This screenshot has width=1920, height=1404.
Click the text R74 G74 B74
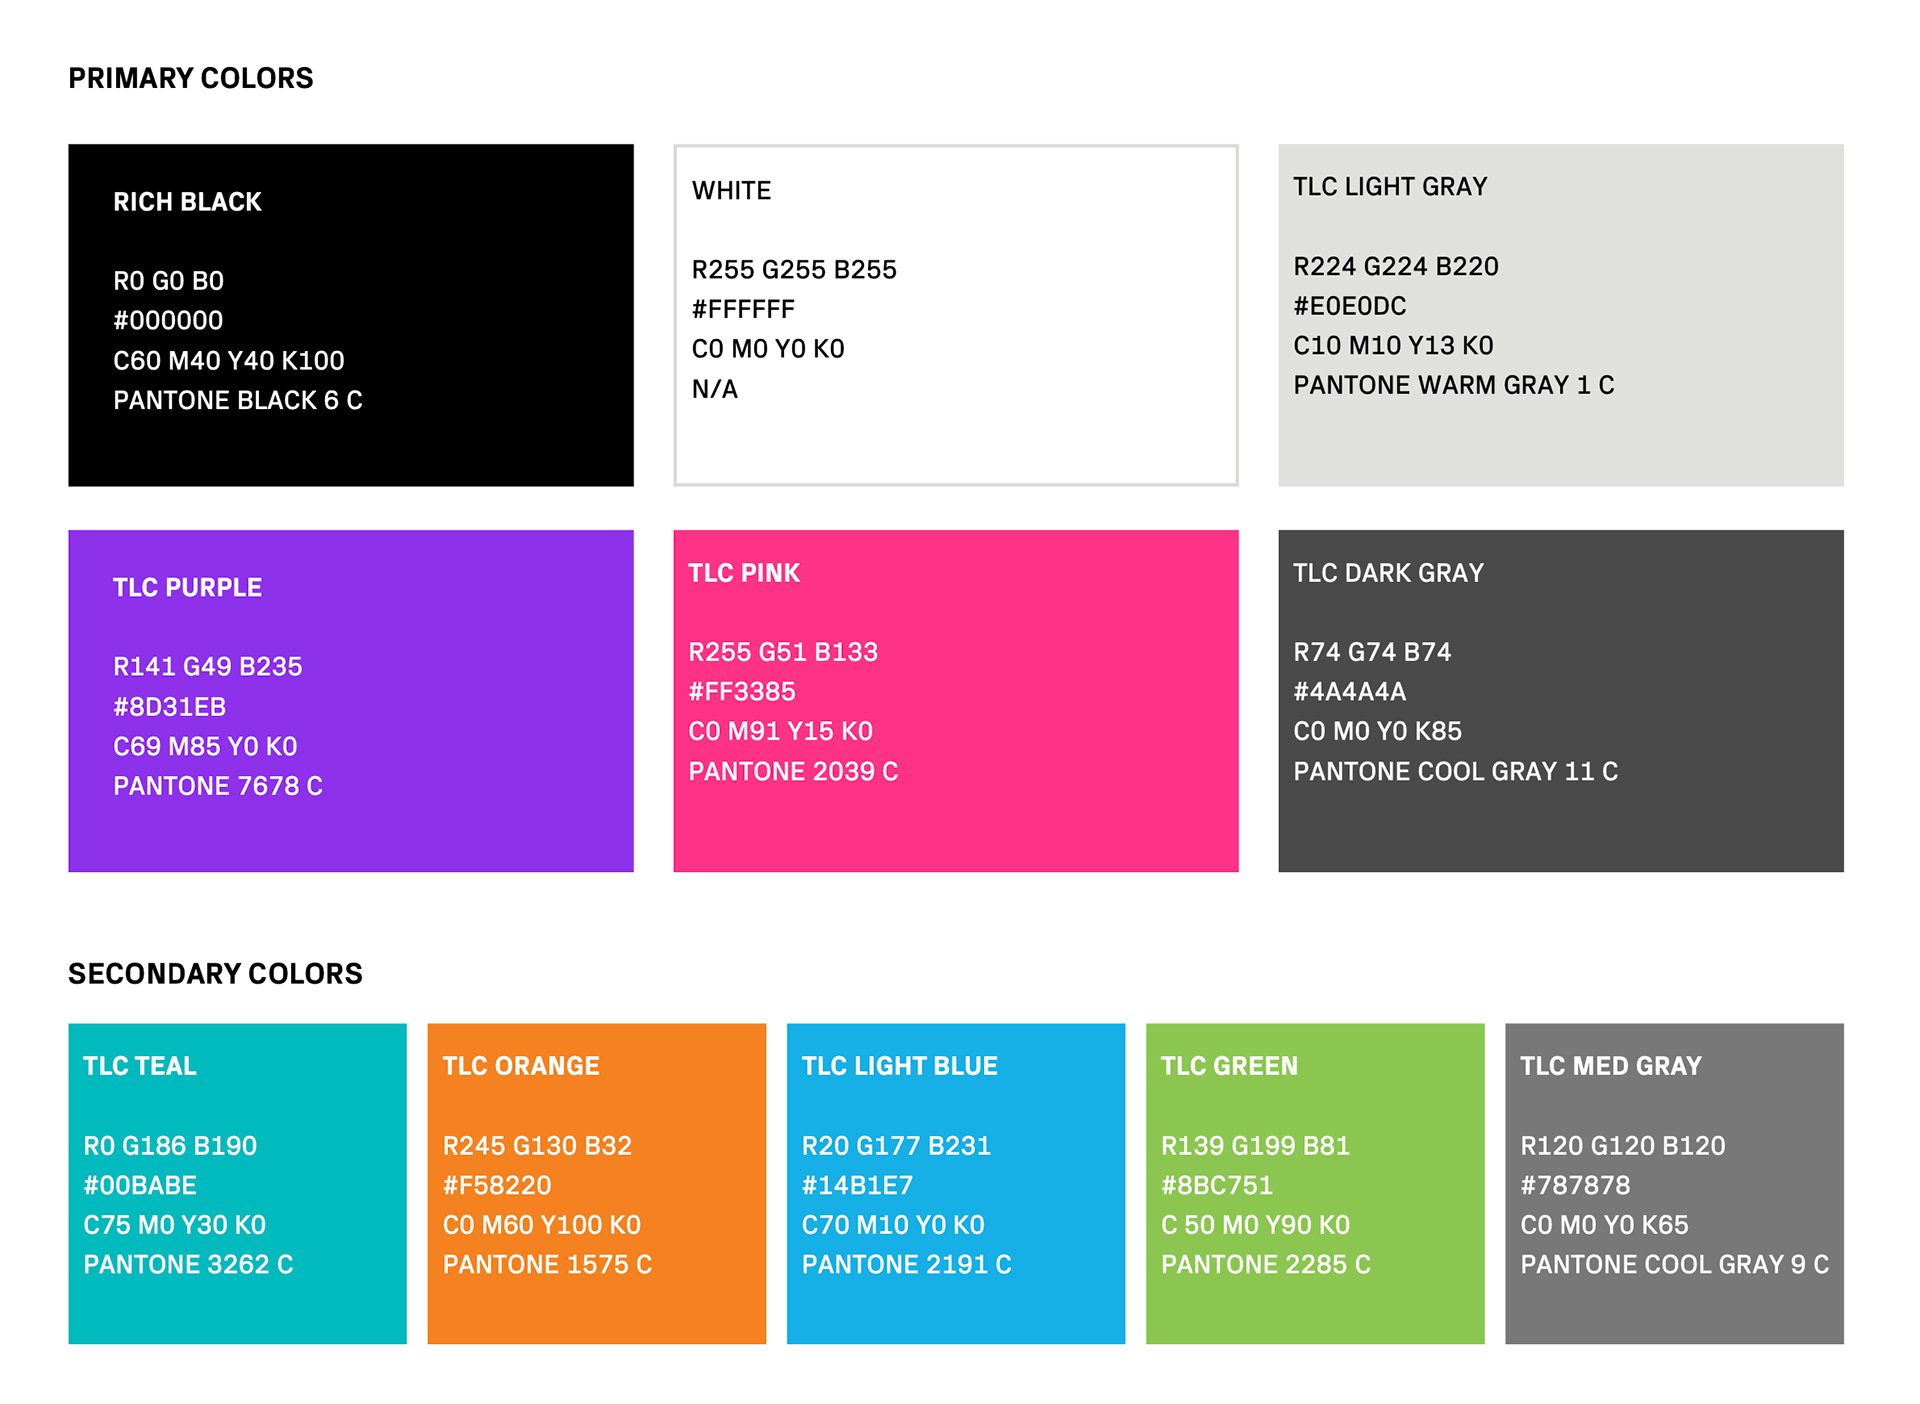click(x=1372, y=652)
